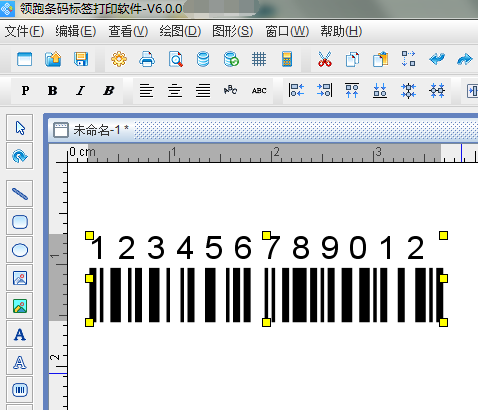Center objects horizontally icon
This screenshot has width=479, height=410.
pyautogui.click(x=437, y=90)
